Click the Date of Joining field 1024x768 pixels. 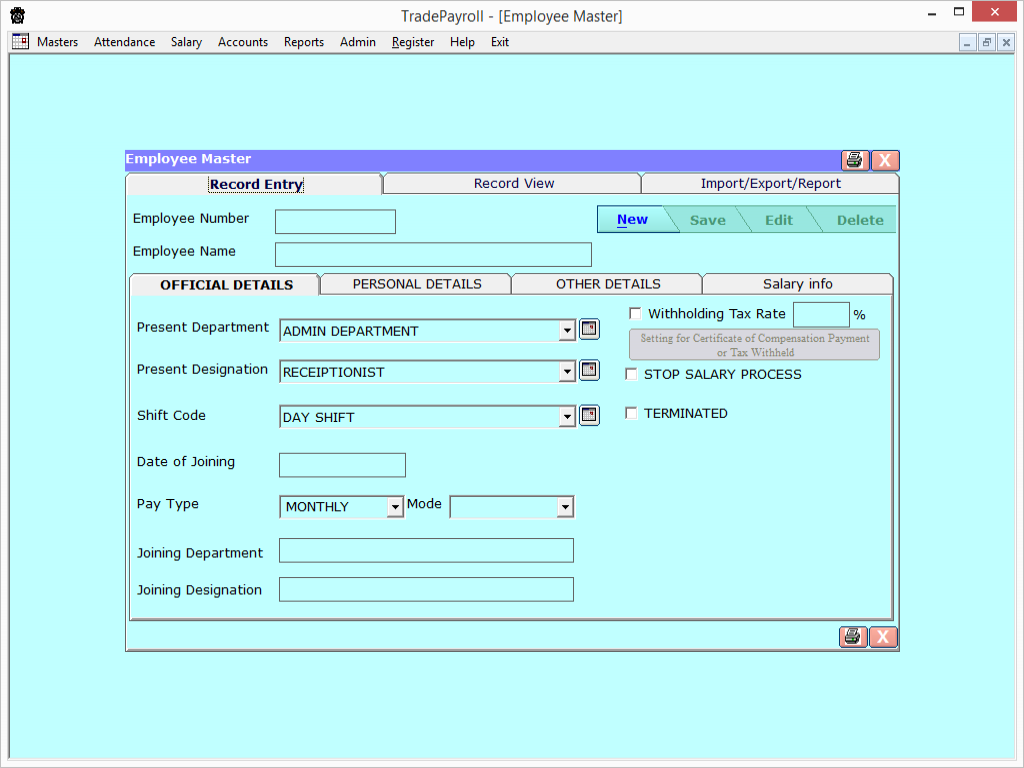[x=342, y=465]
